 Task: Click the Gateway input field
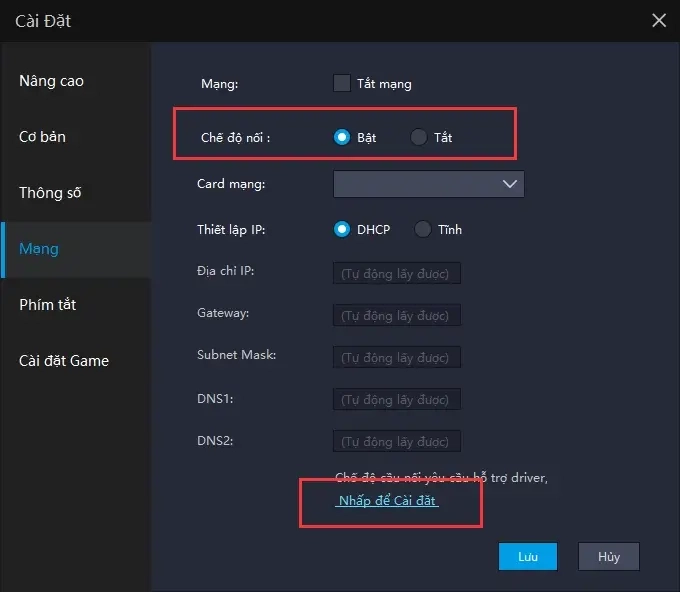pyautogui.click(x=397, y=315)
